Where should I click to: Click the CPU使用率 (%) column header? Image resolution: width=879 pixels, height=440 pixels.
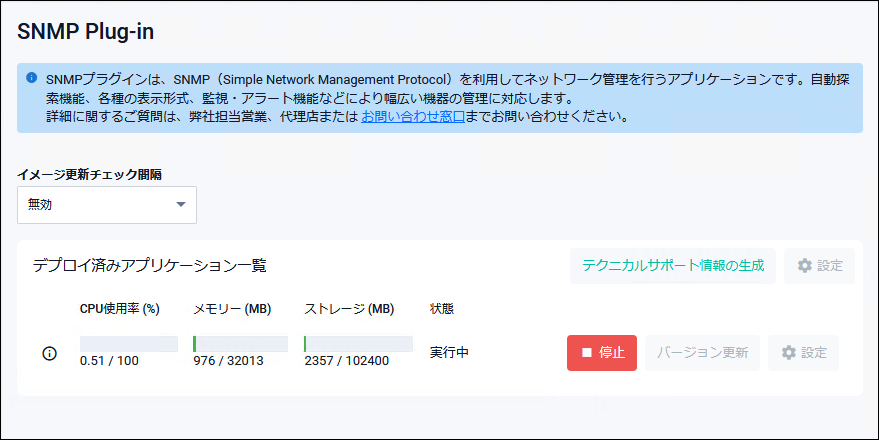tap(120, 309)
